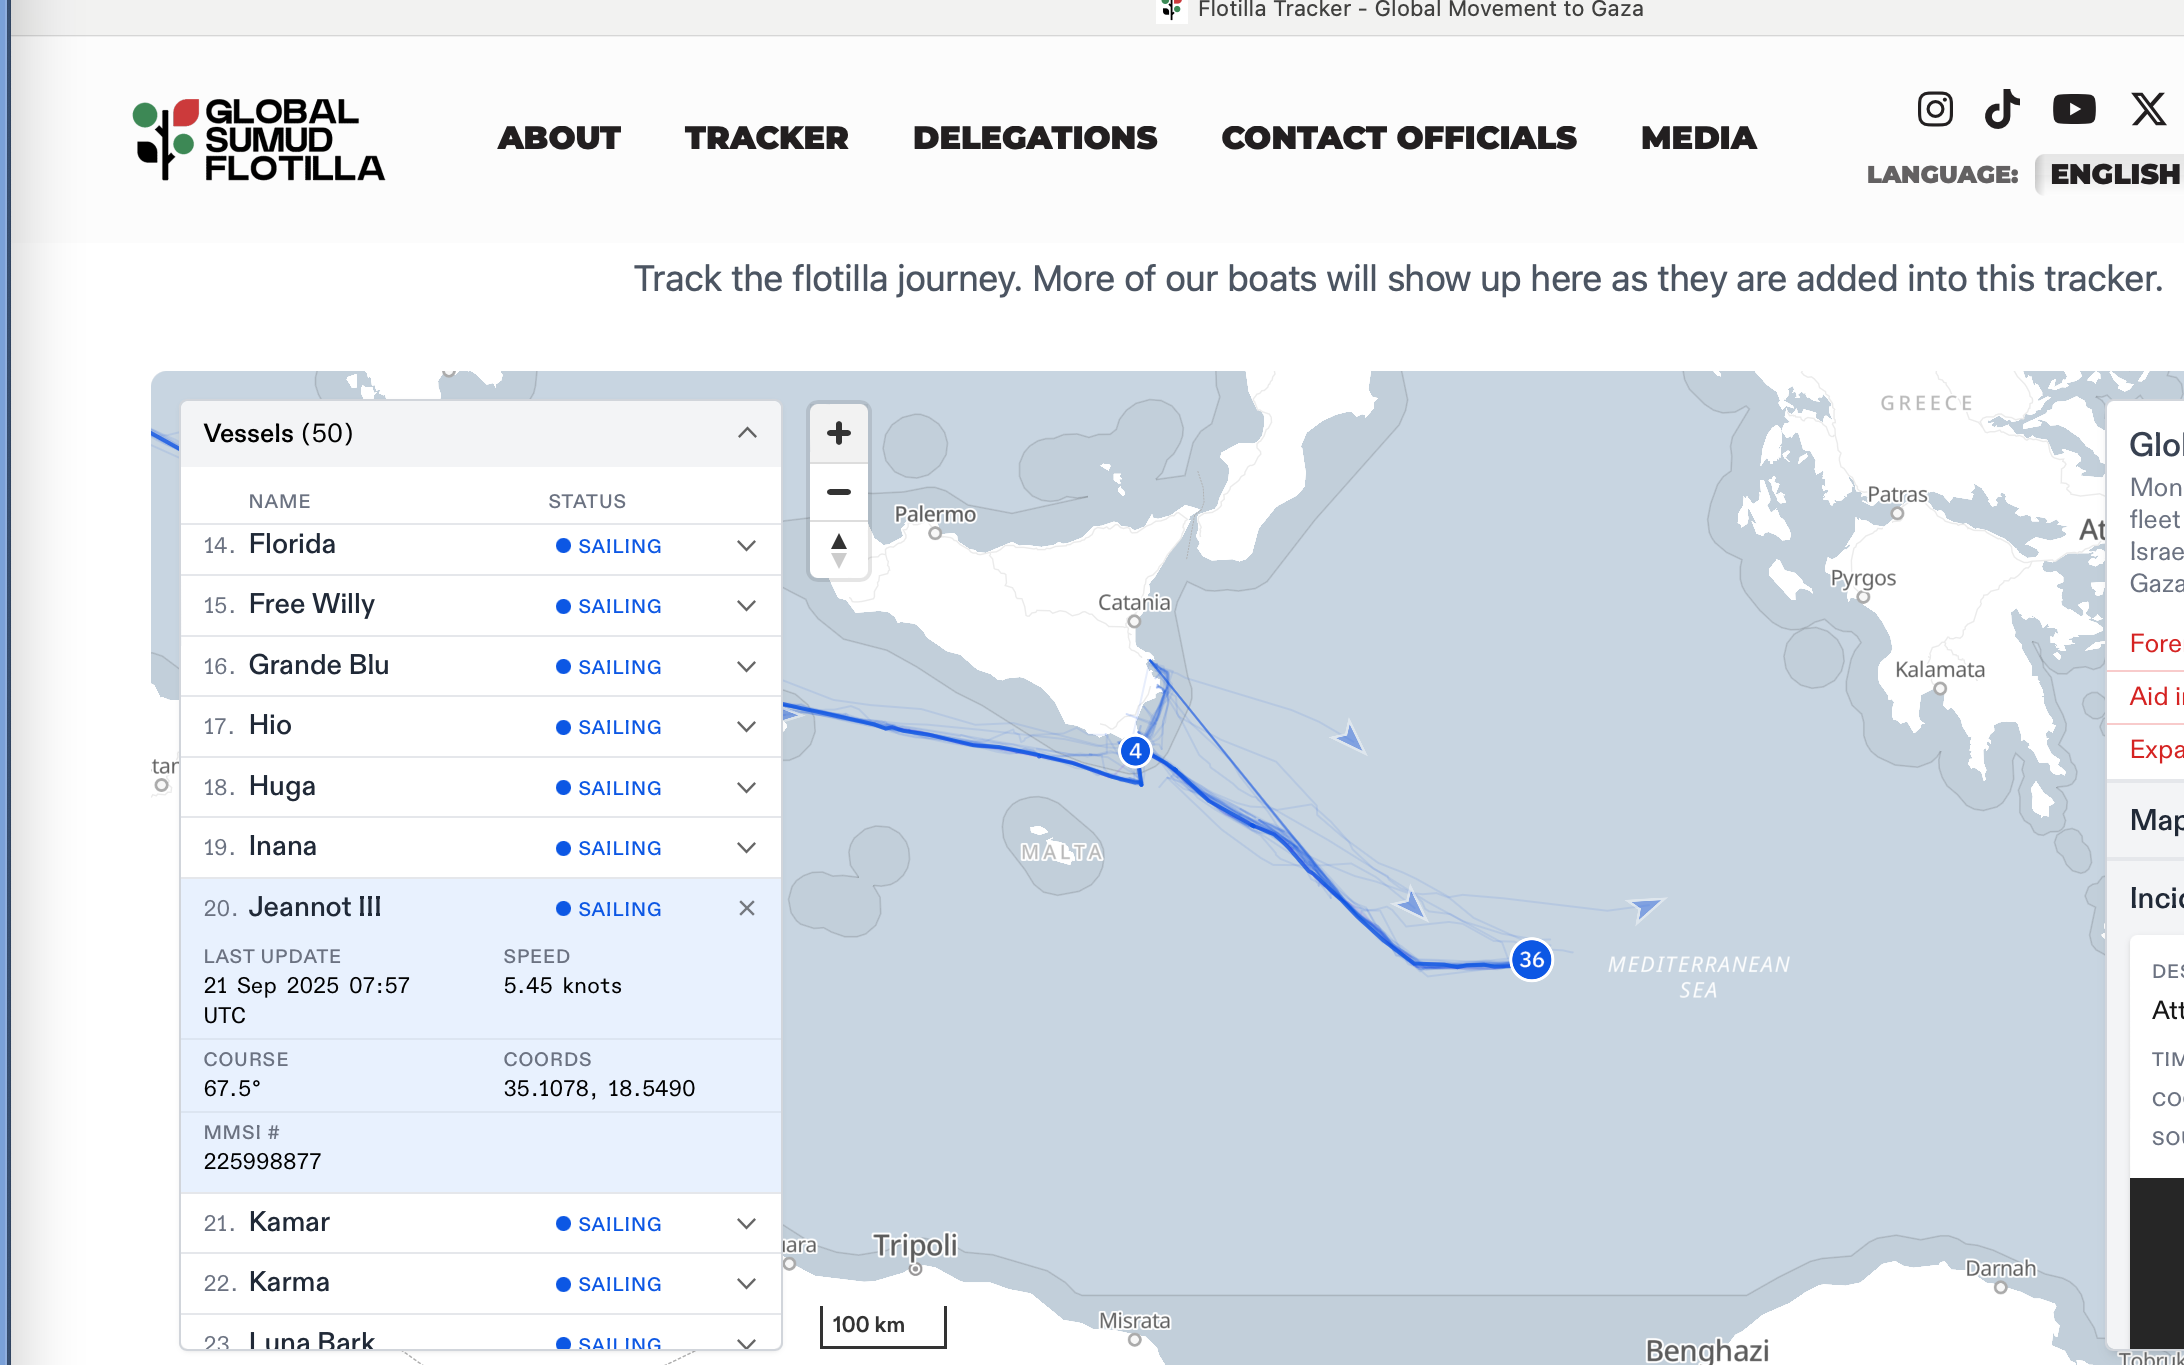Open the CONTACT OFFICIALS page
The height and width of the screenshot is (1365, 2184).
pyautogui.click(x=1398, y=138)
